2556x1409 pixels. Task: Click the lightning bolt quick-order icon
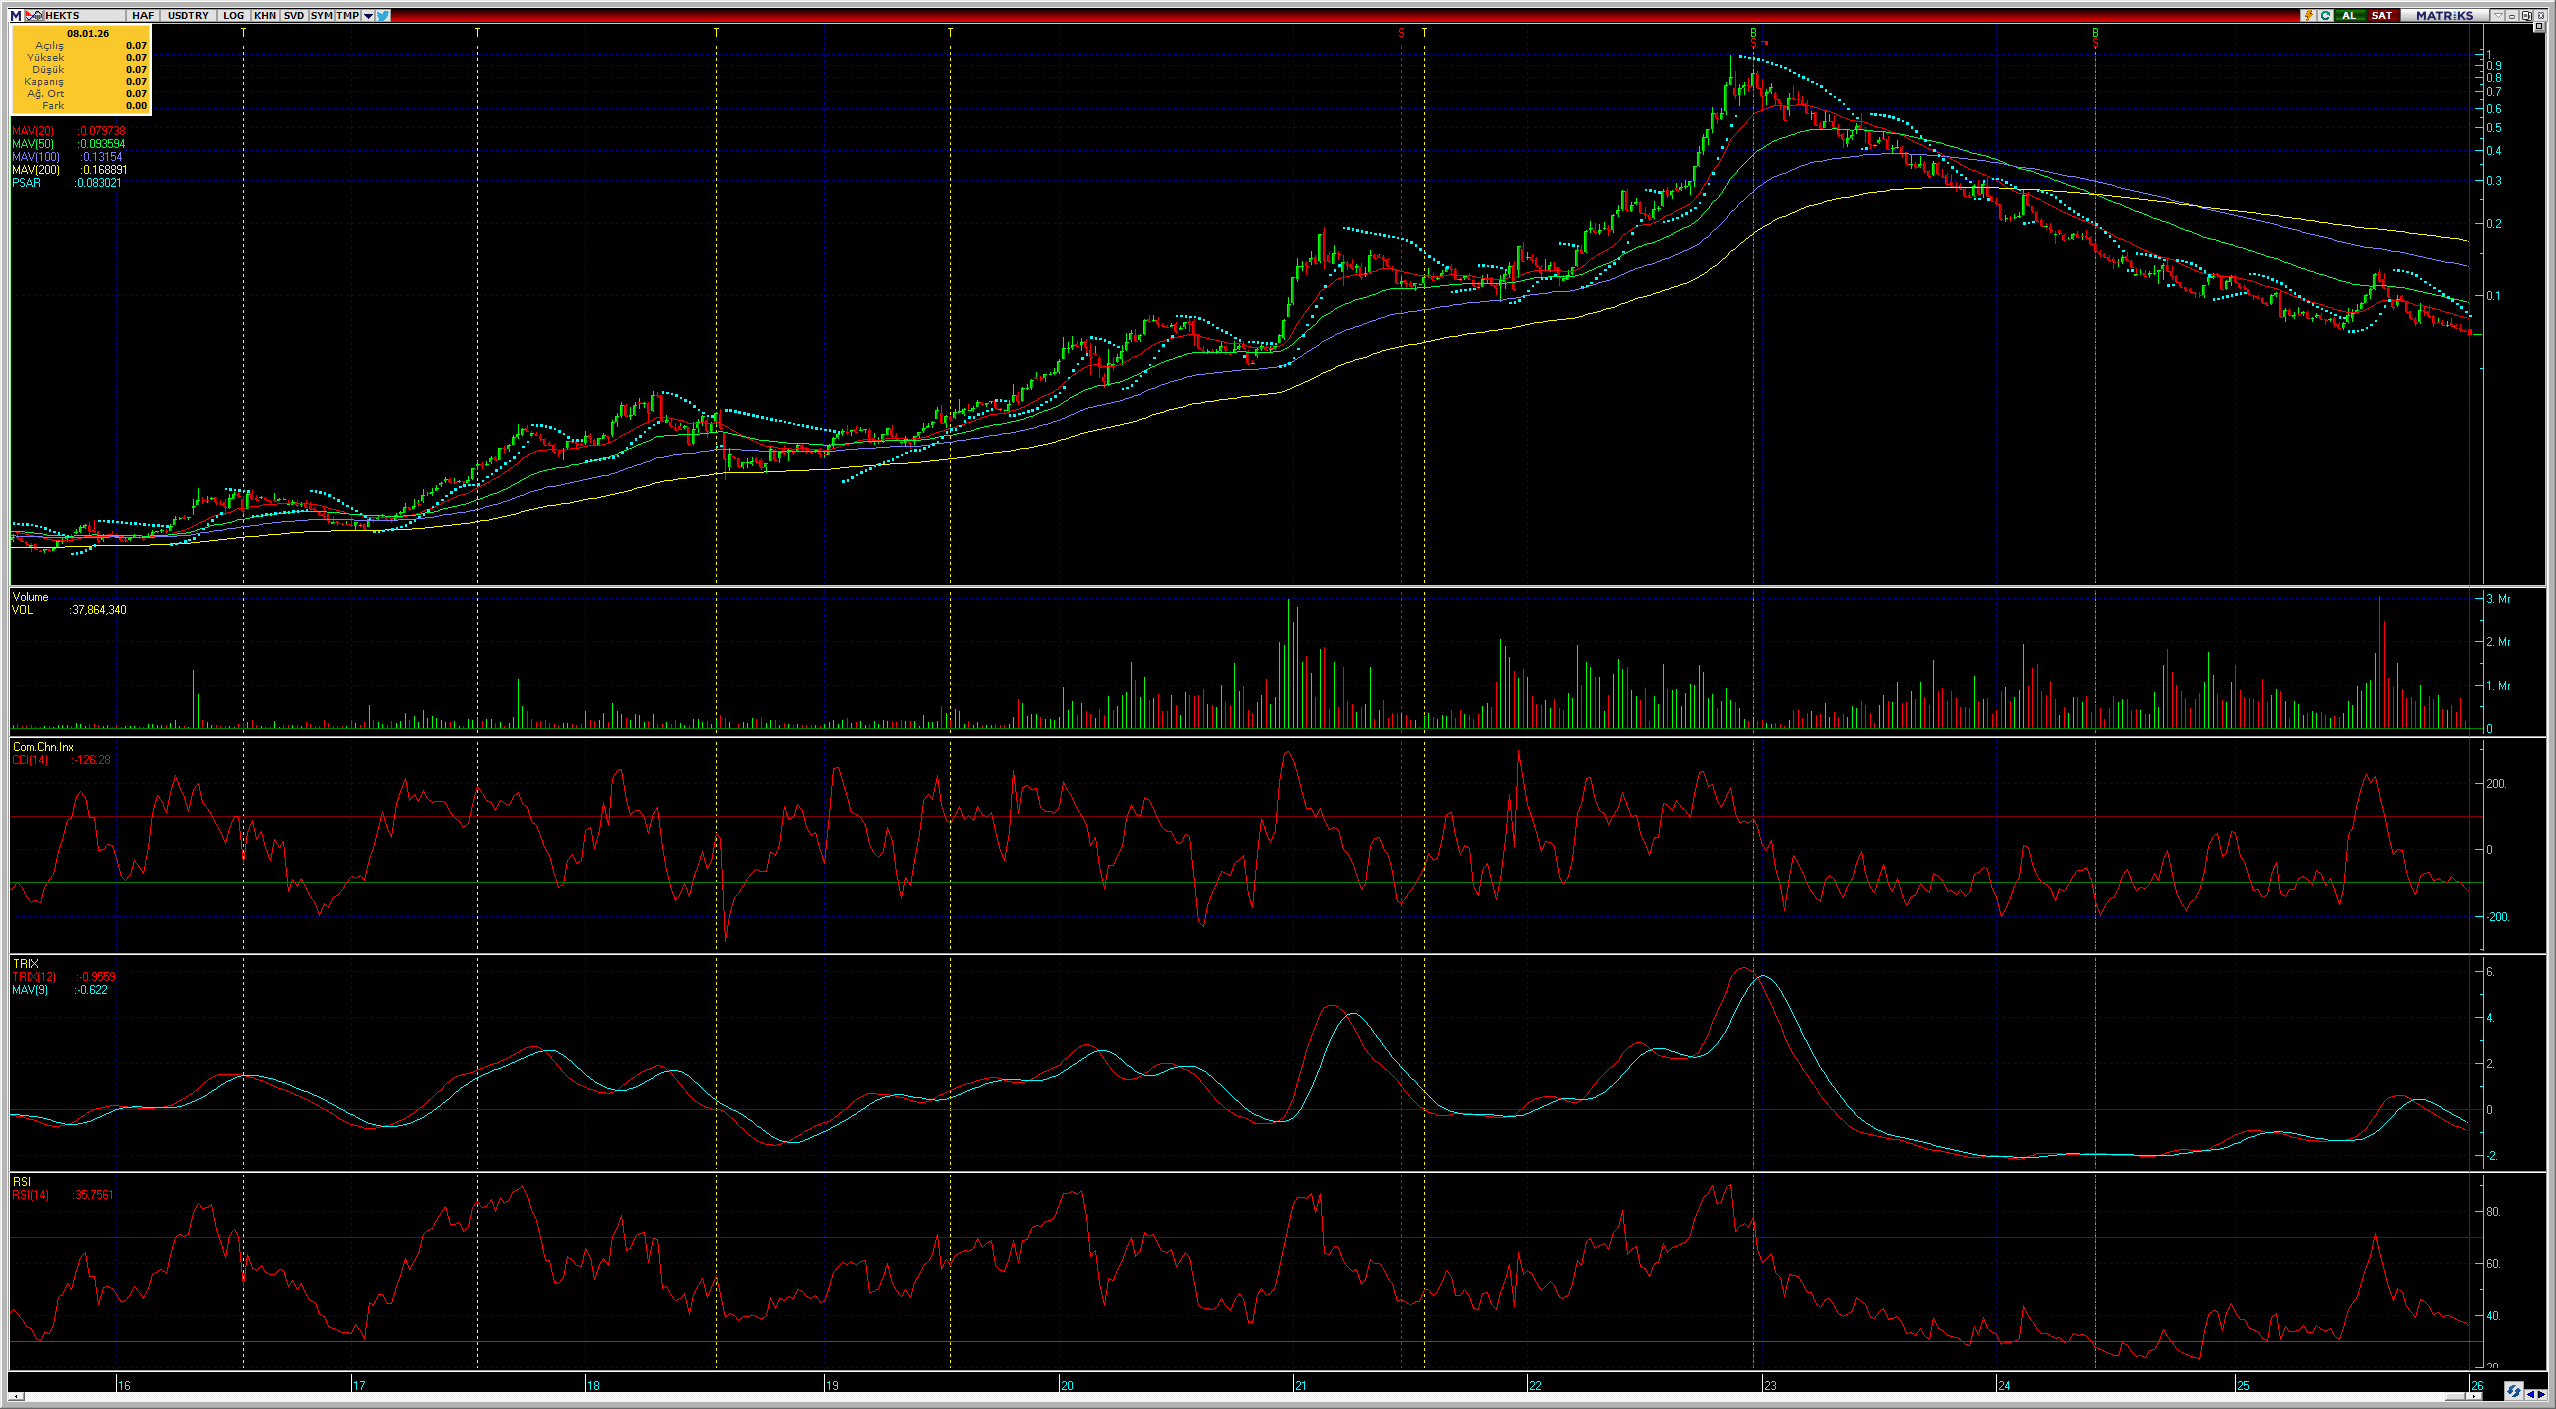[x=2309, y=15]
